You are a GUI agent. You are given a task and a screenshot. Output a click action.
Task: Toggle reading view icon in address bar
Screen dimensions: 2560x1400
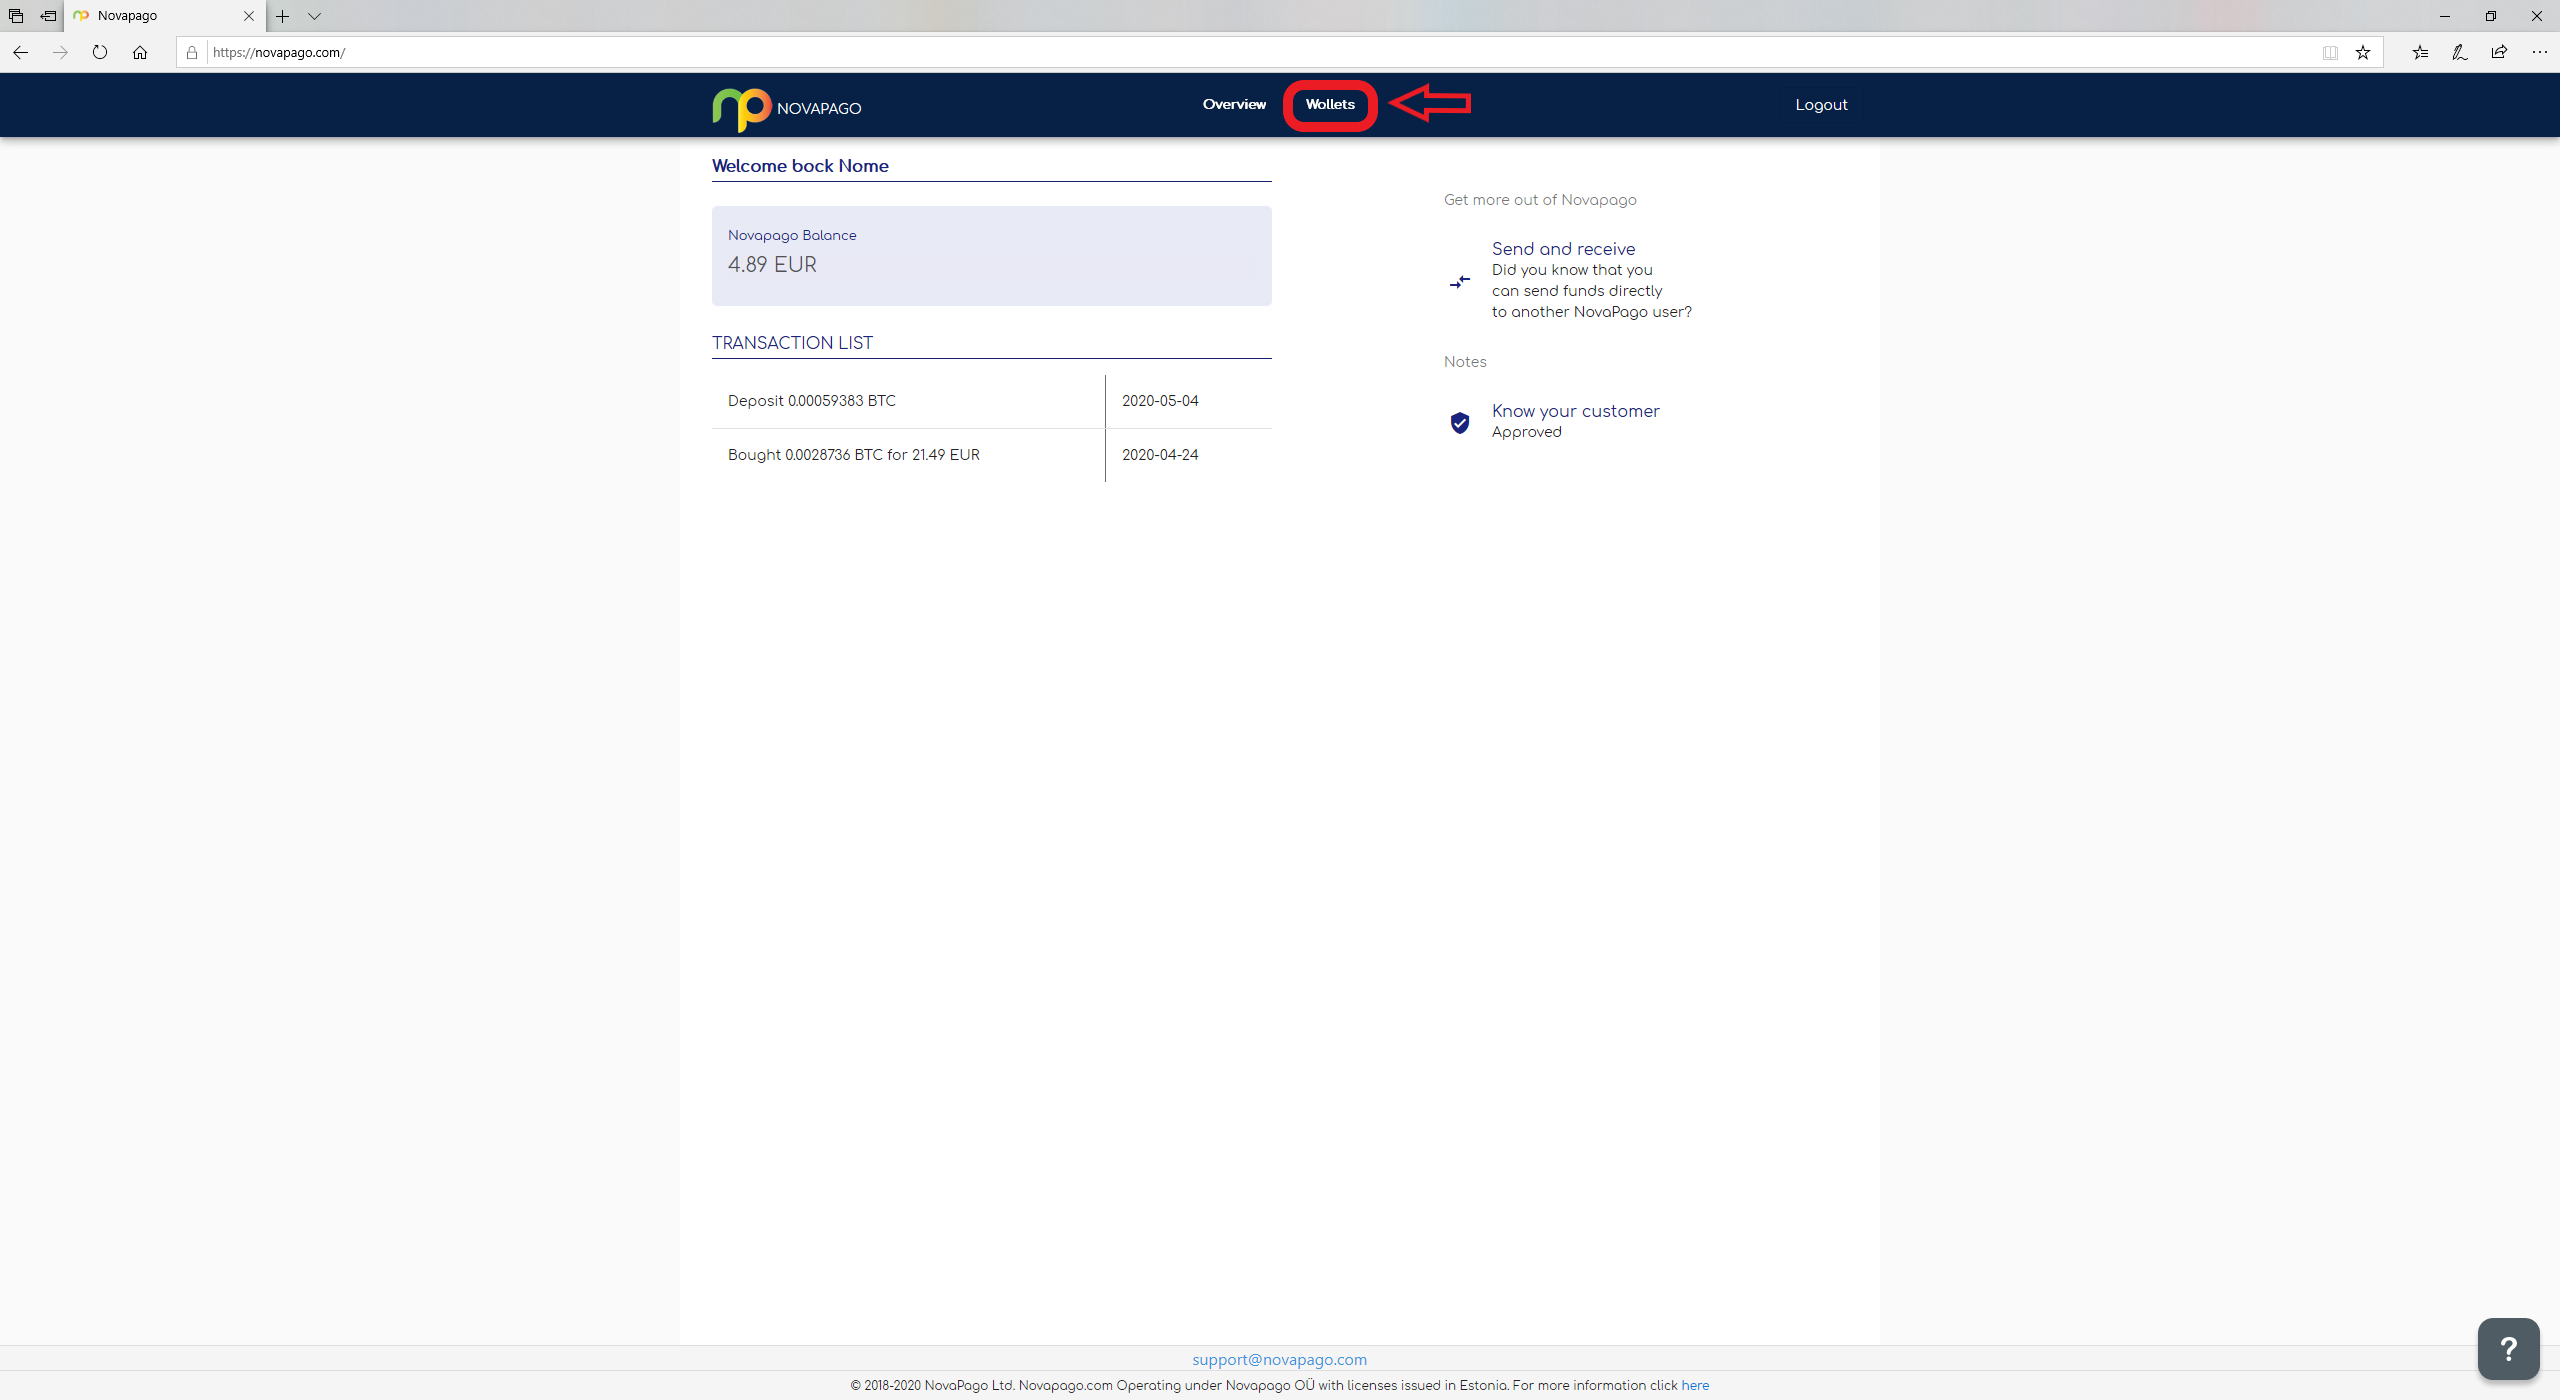pyautogui.click(x=2330, y=52)
